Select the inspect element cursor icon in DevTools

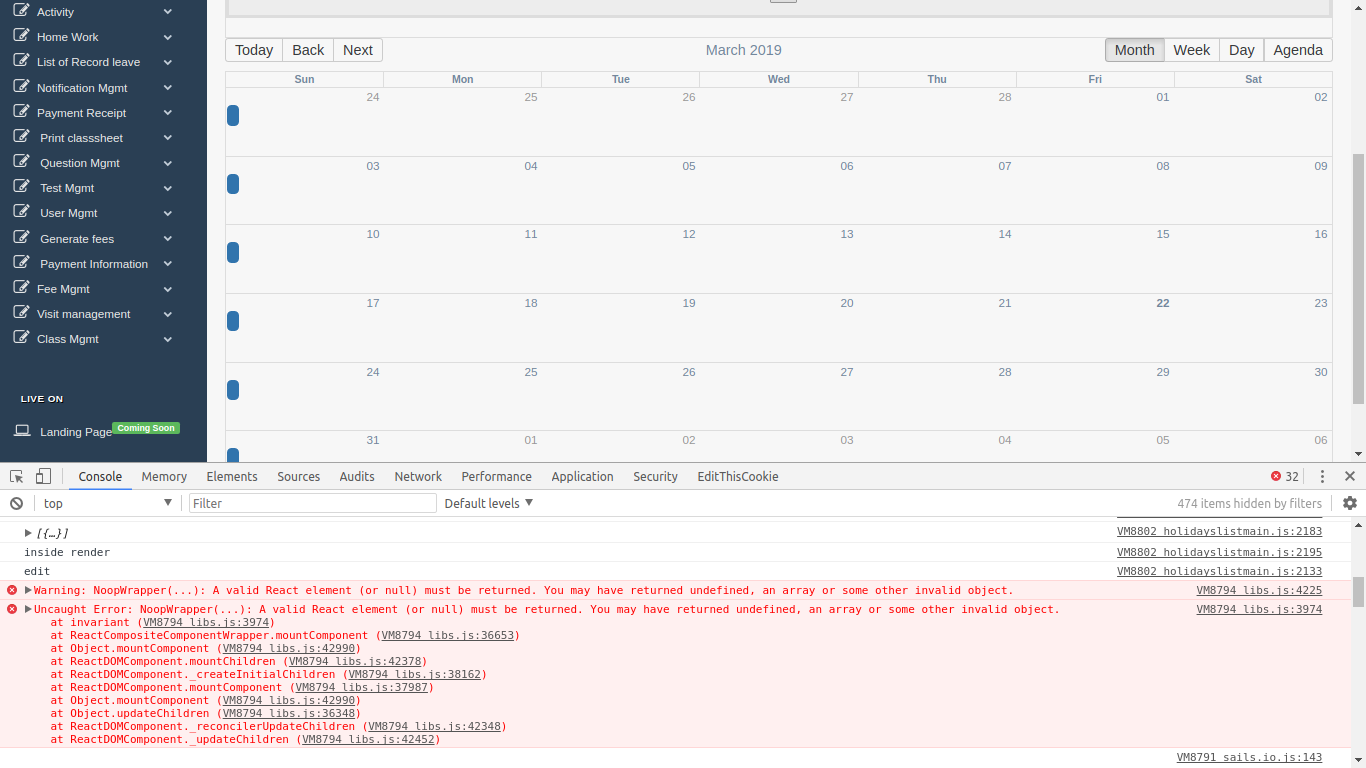15,476
